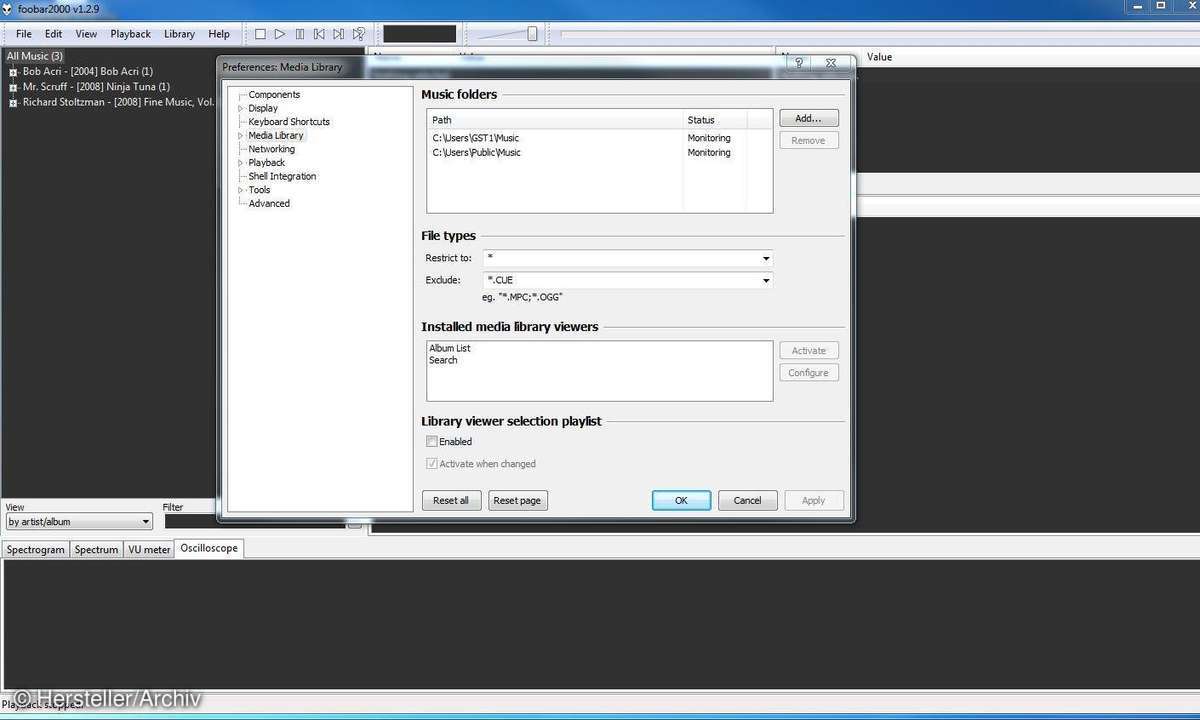Screen dimensions: 1200x720
Task: Open the View menu
Action: coord(87,34)
